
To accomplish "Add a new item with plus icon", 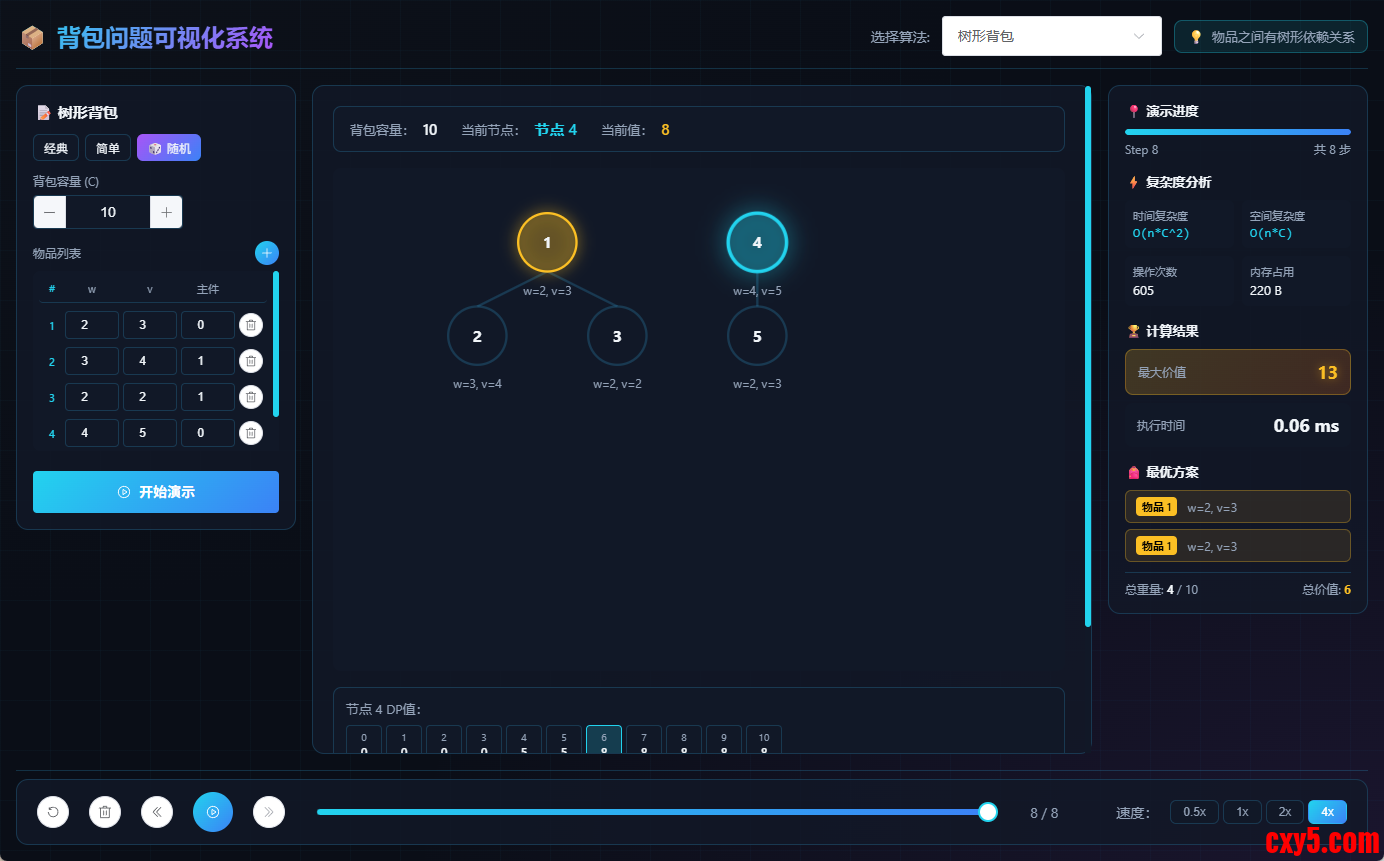I will (266, 253).
